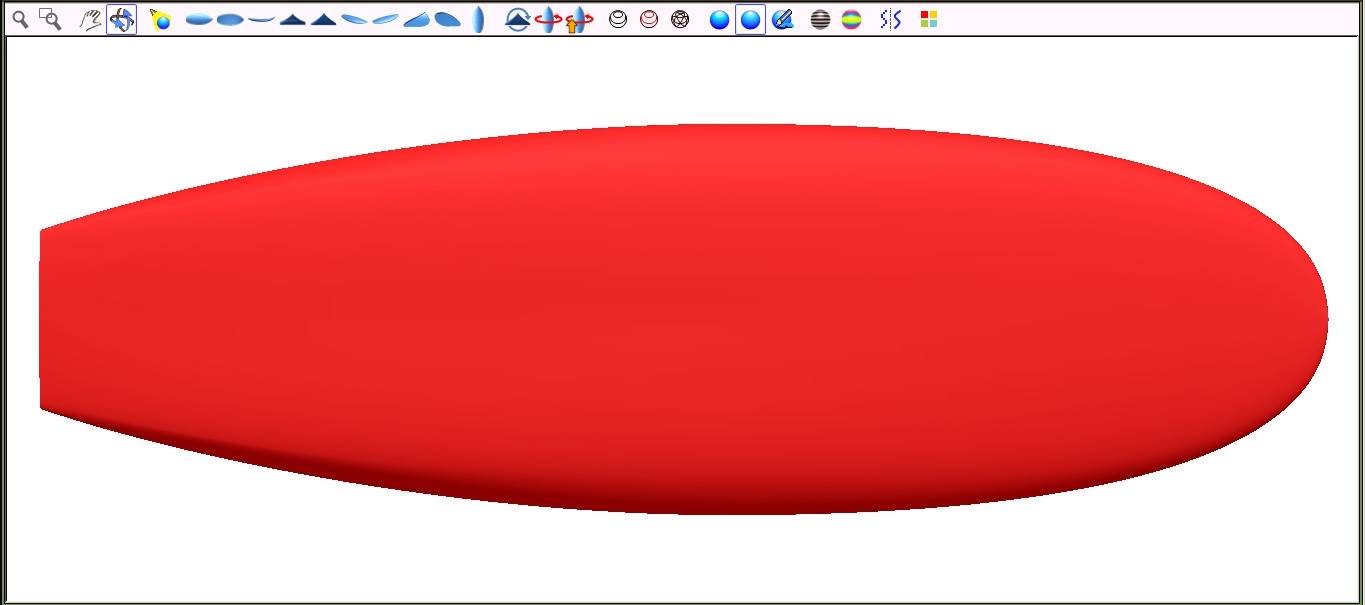The height and width of the screenshot is (605, 1365).
Task: Click the spin icon with orange up arrow
Action: click(x=578, y=19)
